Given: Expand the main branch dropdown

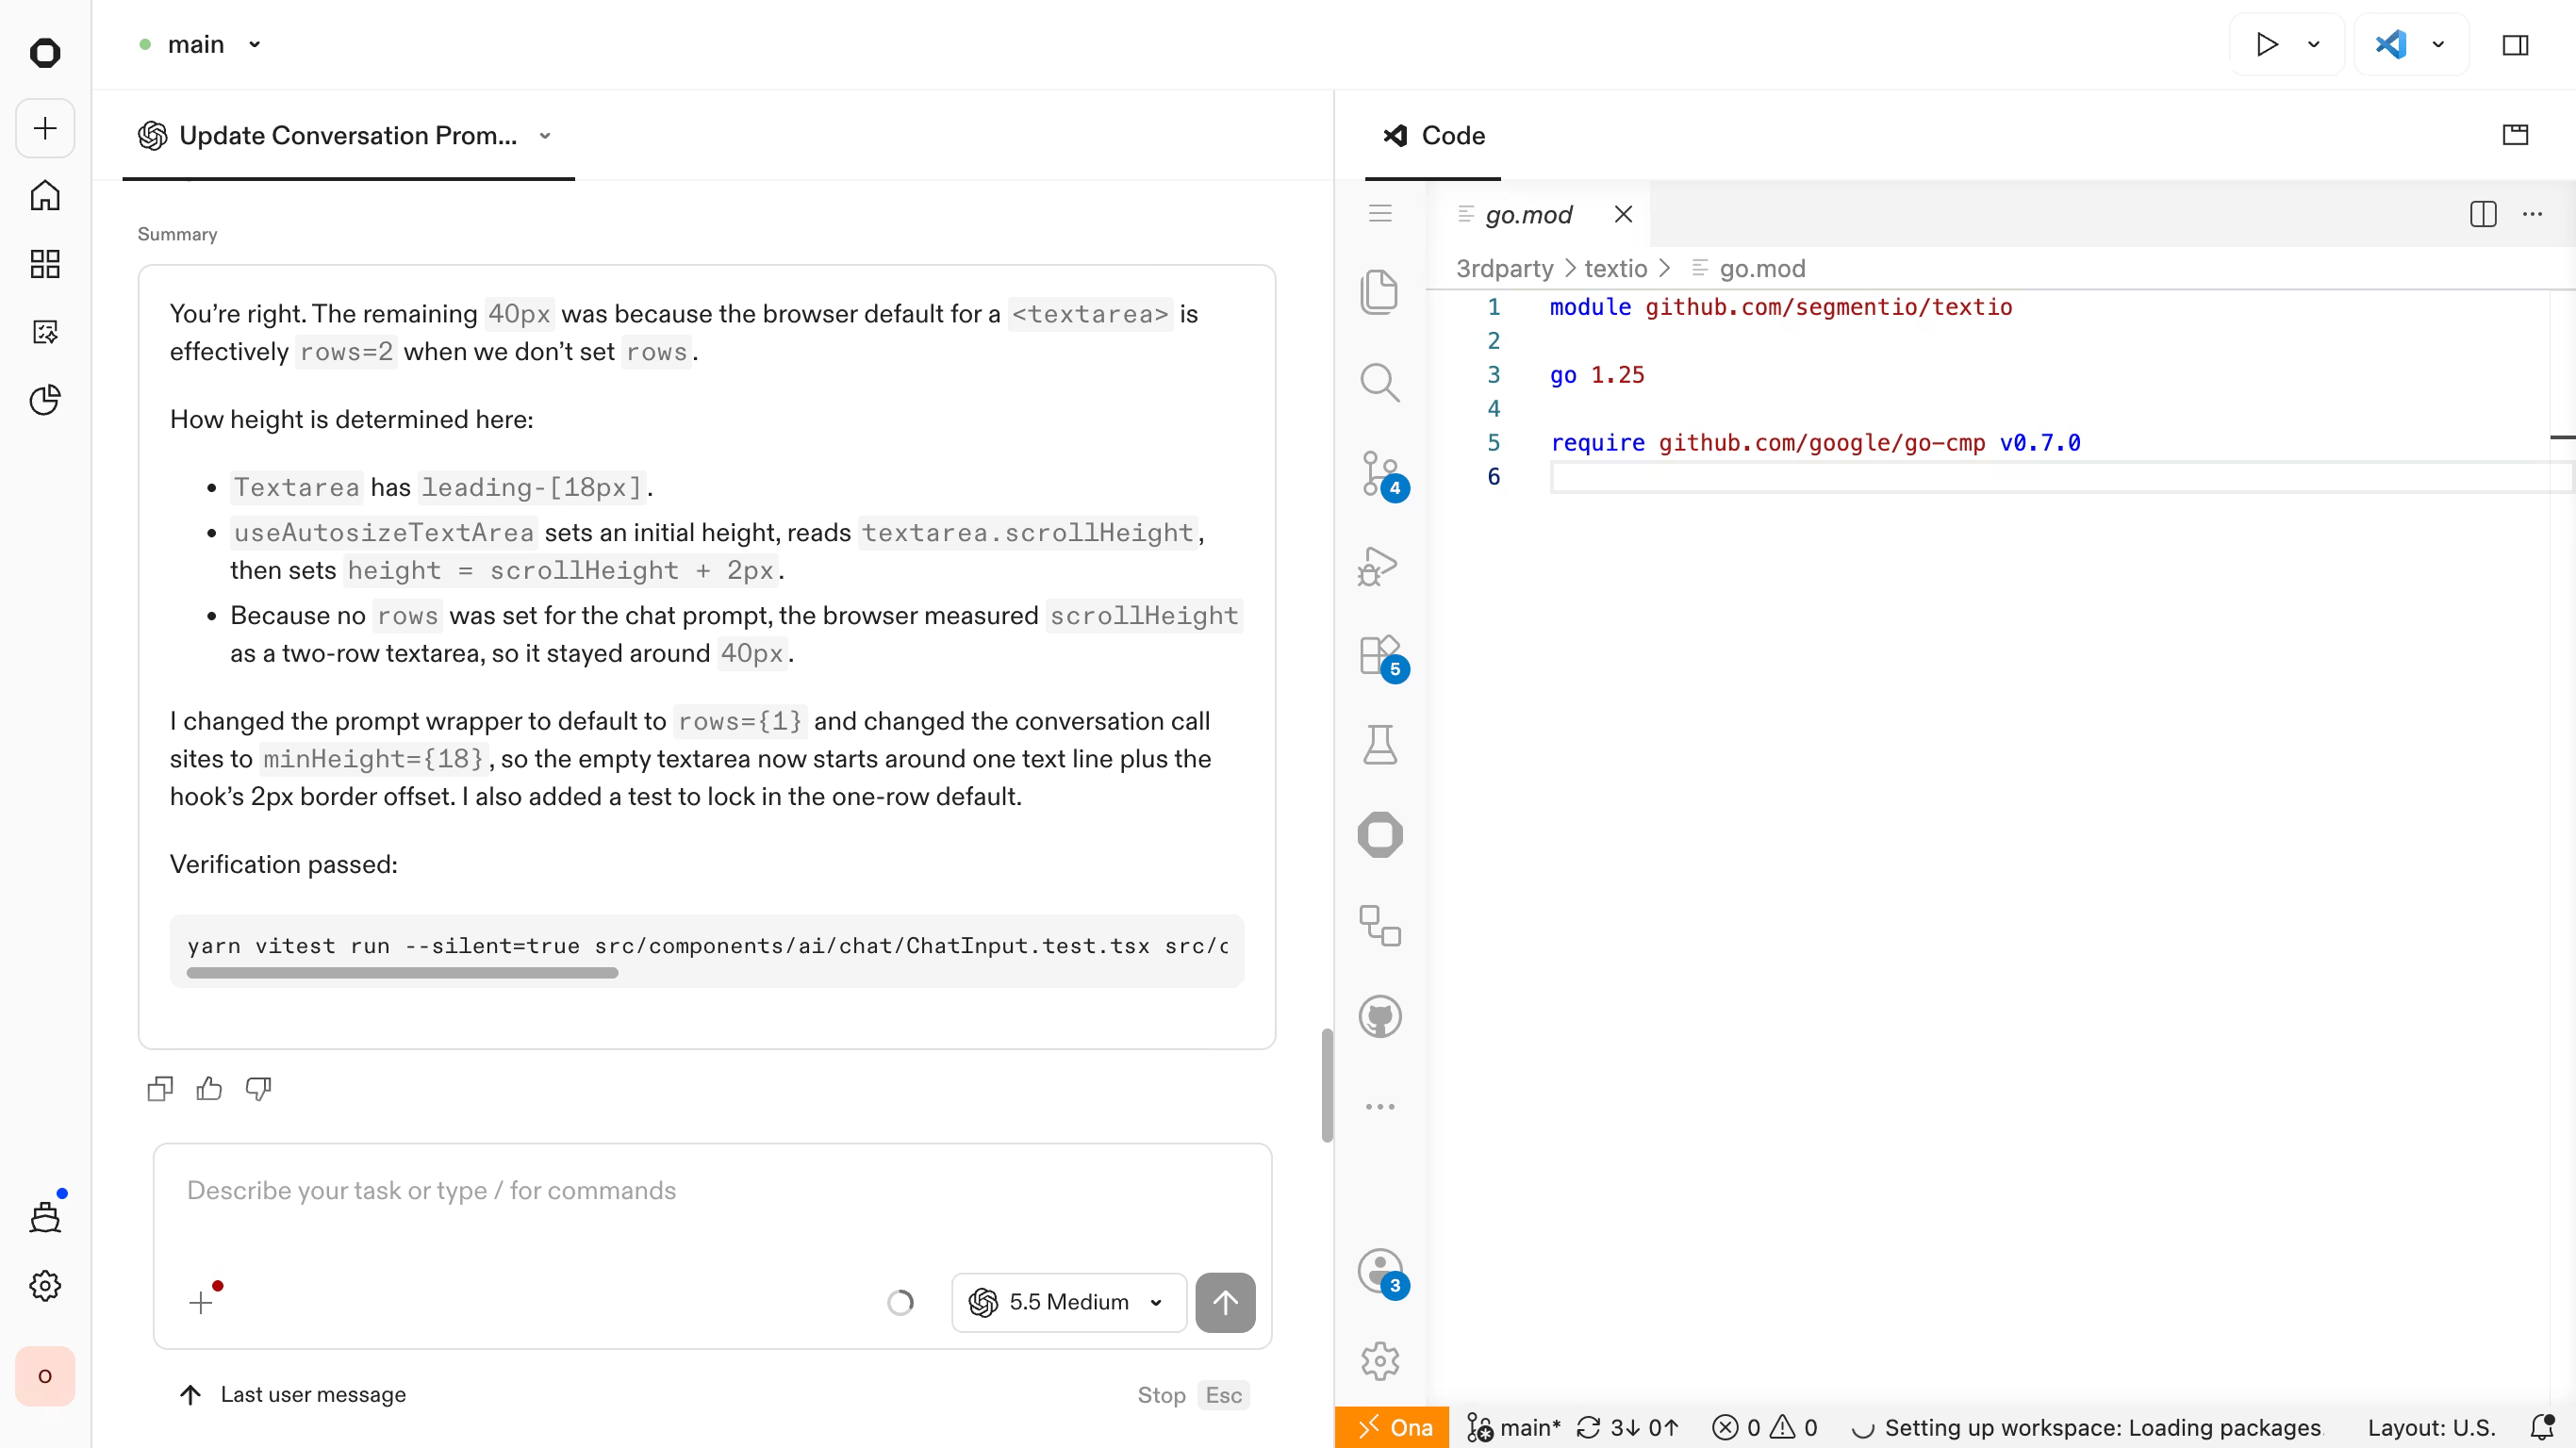Looking at the screenshot, I should [254, 45].
